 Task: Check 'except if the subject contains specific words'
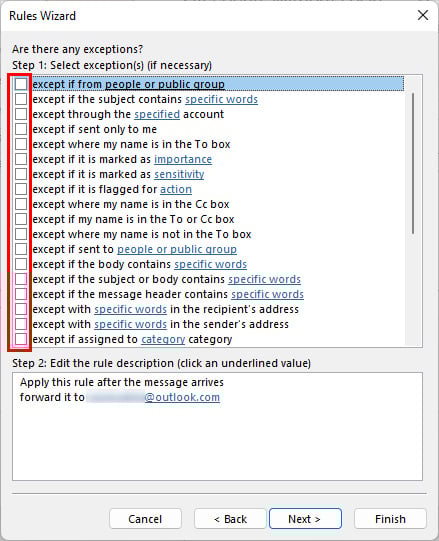(21, 99)
